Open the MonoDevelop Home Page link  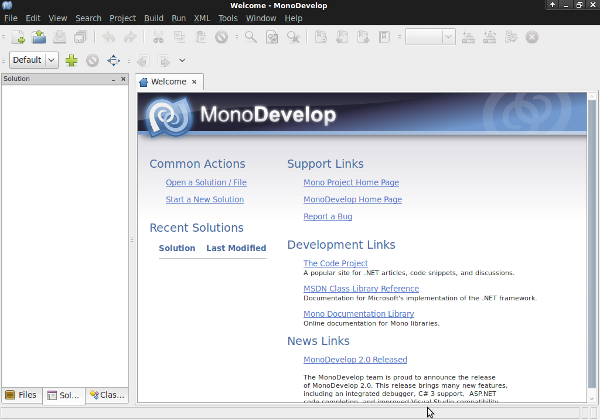click(353, 199)
